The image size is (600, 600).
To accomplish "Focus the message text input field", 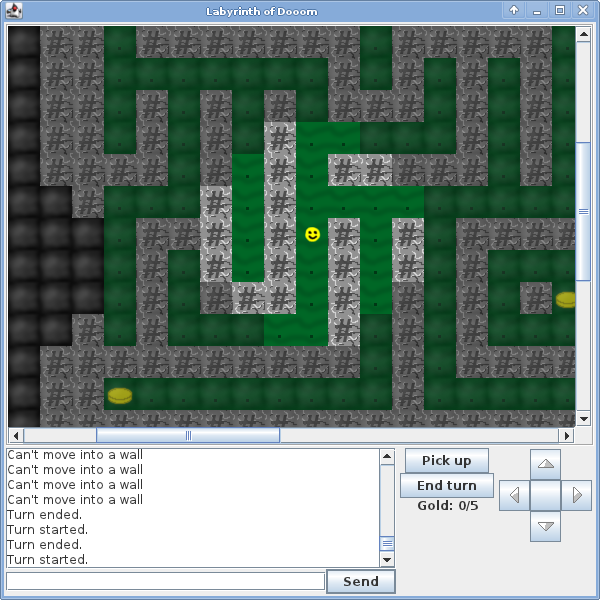I will tap(165, 581).
